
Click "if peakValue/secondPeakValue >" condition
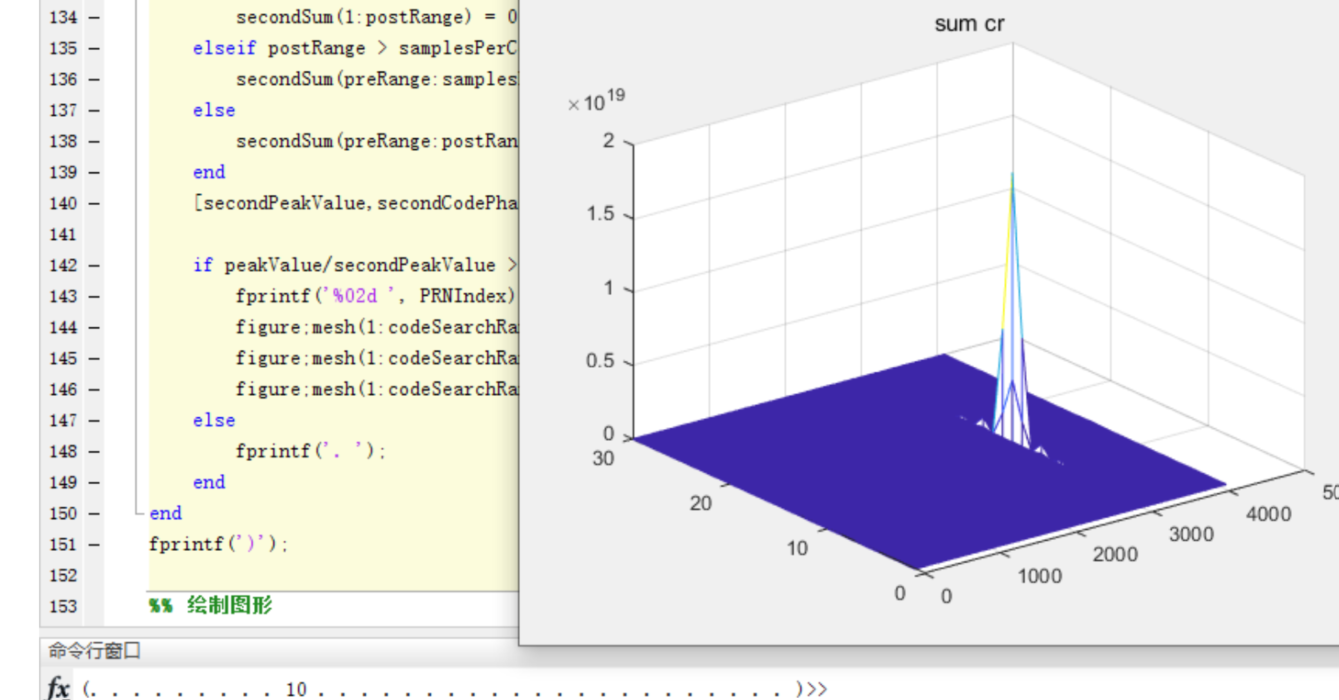356,265
